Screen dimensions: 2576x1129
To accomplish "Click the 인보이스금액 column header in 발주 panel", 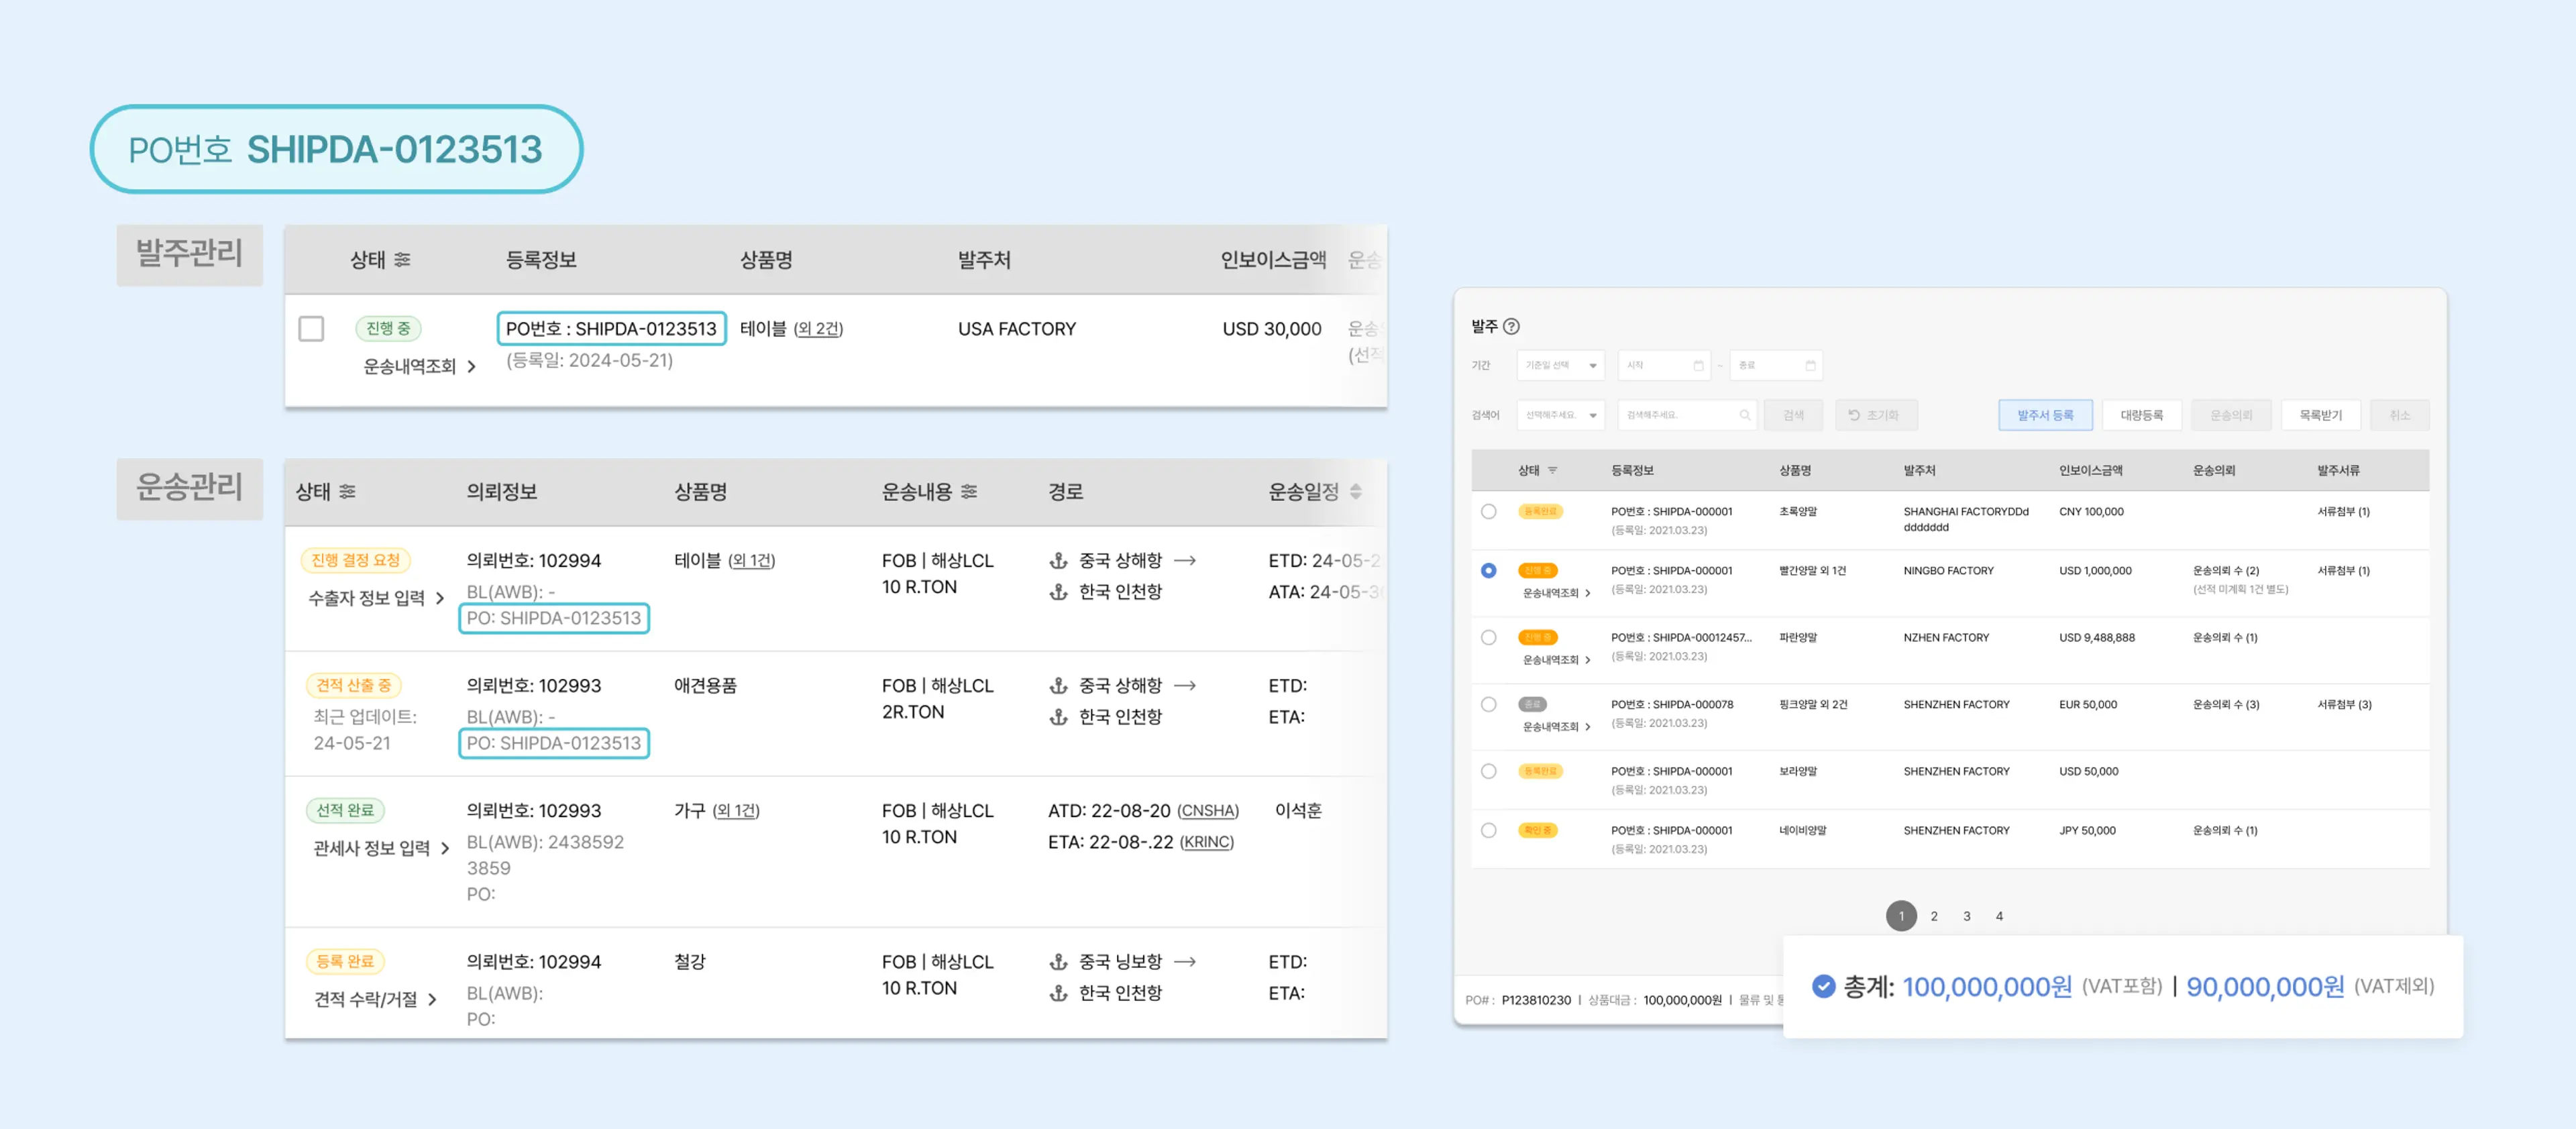I will coord(2090,470).
